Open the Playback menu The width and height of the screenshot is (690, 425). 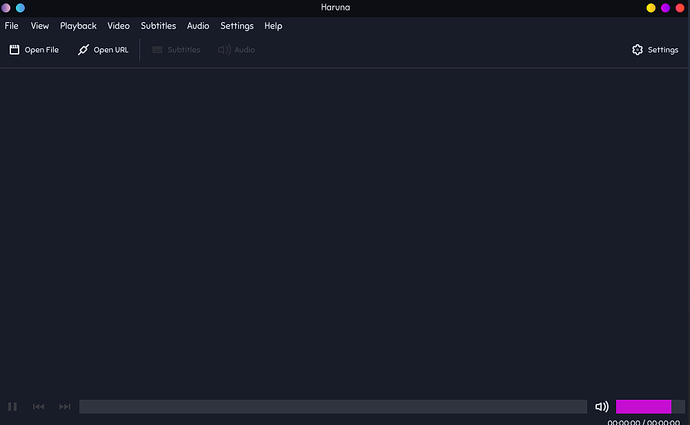(78, 26)
